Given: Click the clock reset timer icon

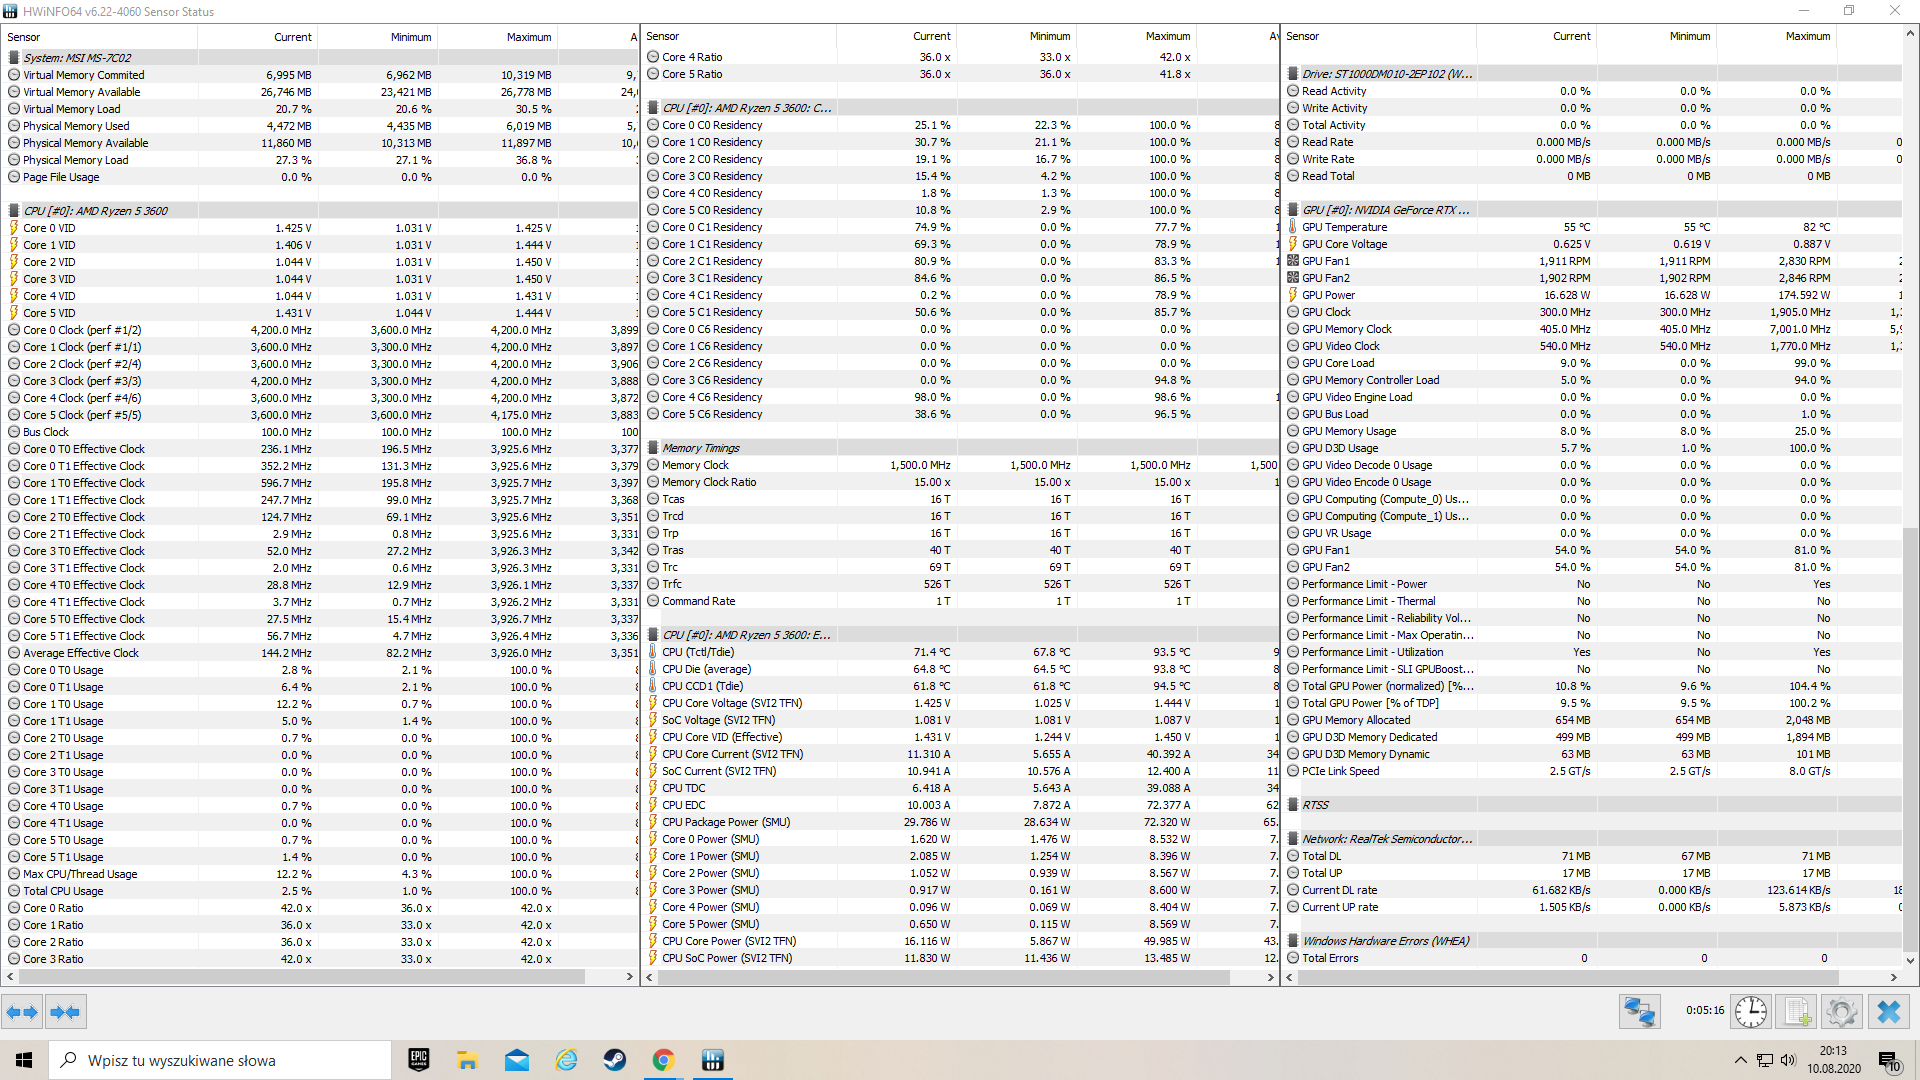Looking at the screenshot, I should click(x=1751, y=1012).
